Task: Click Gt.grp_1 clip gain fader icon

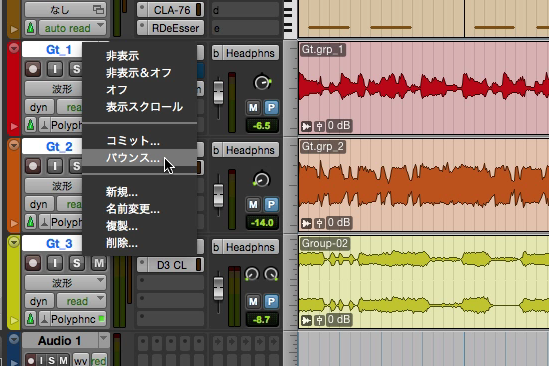Action: [x=319, y=126]
